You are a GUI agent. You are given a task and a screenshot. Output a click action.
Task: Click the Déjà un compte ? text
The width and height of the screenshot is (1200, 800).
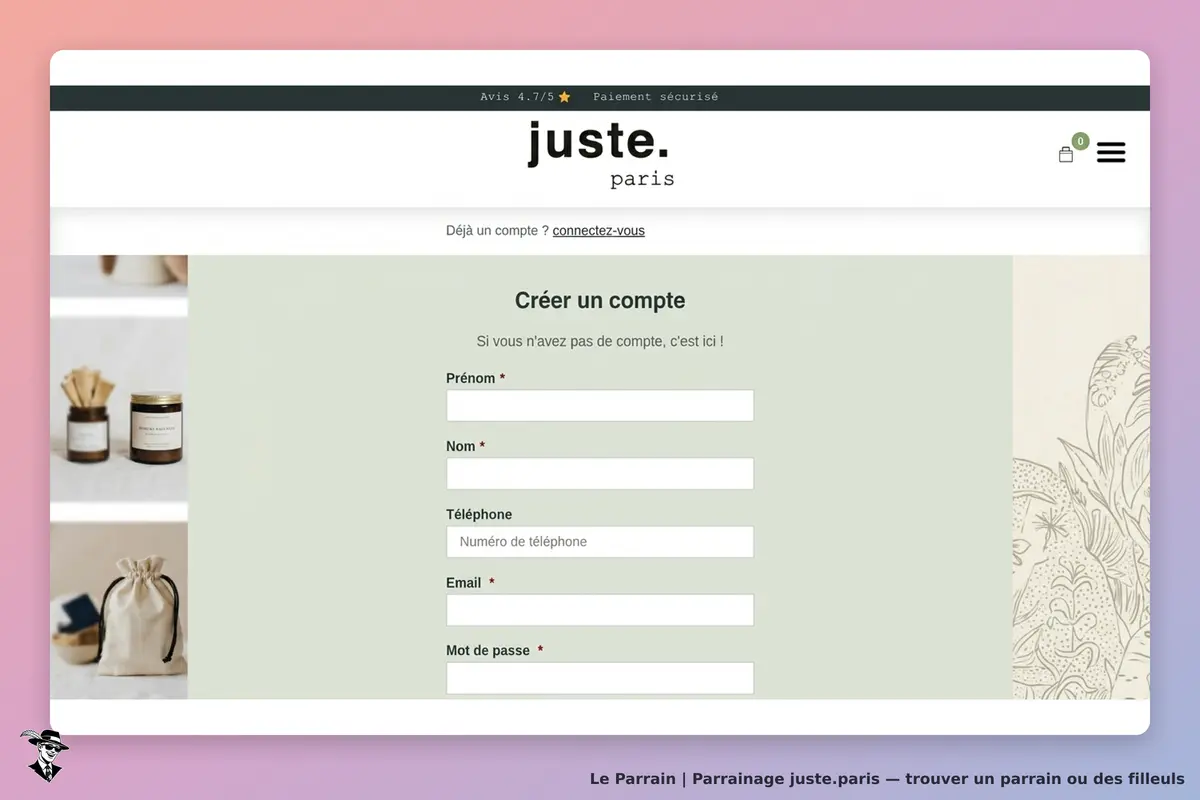[497, 231]
